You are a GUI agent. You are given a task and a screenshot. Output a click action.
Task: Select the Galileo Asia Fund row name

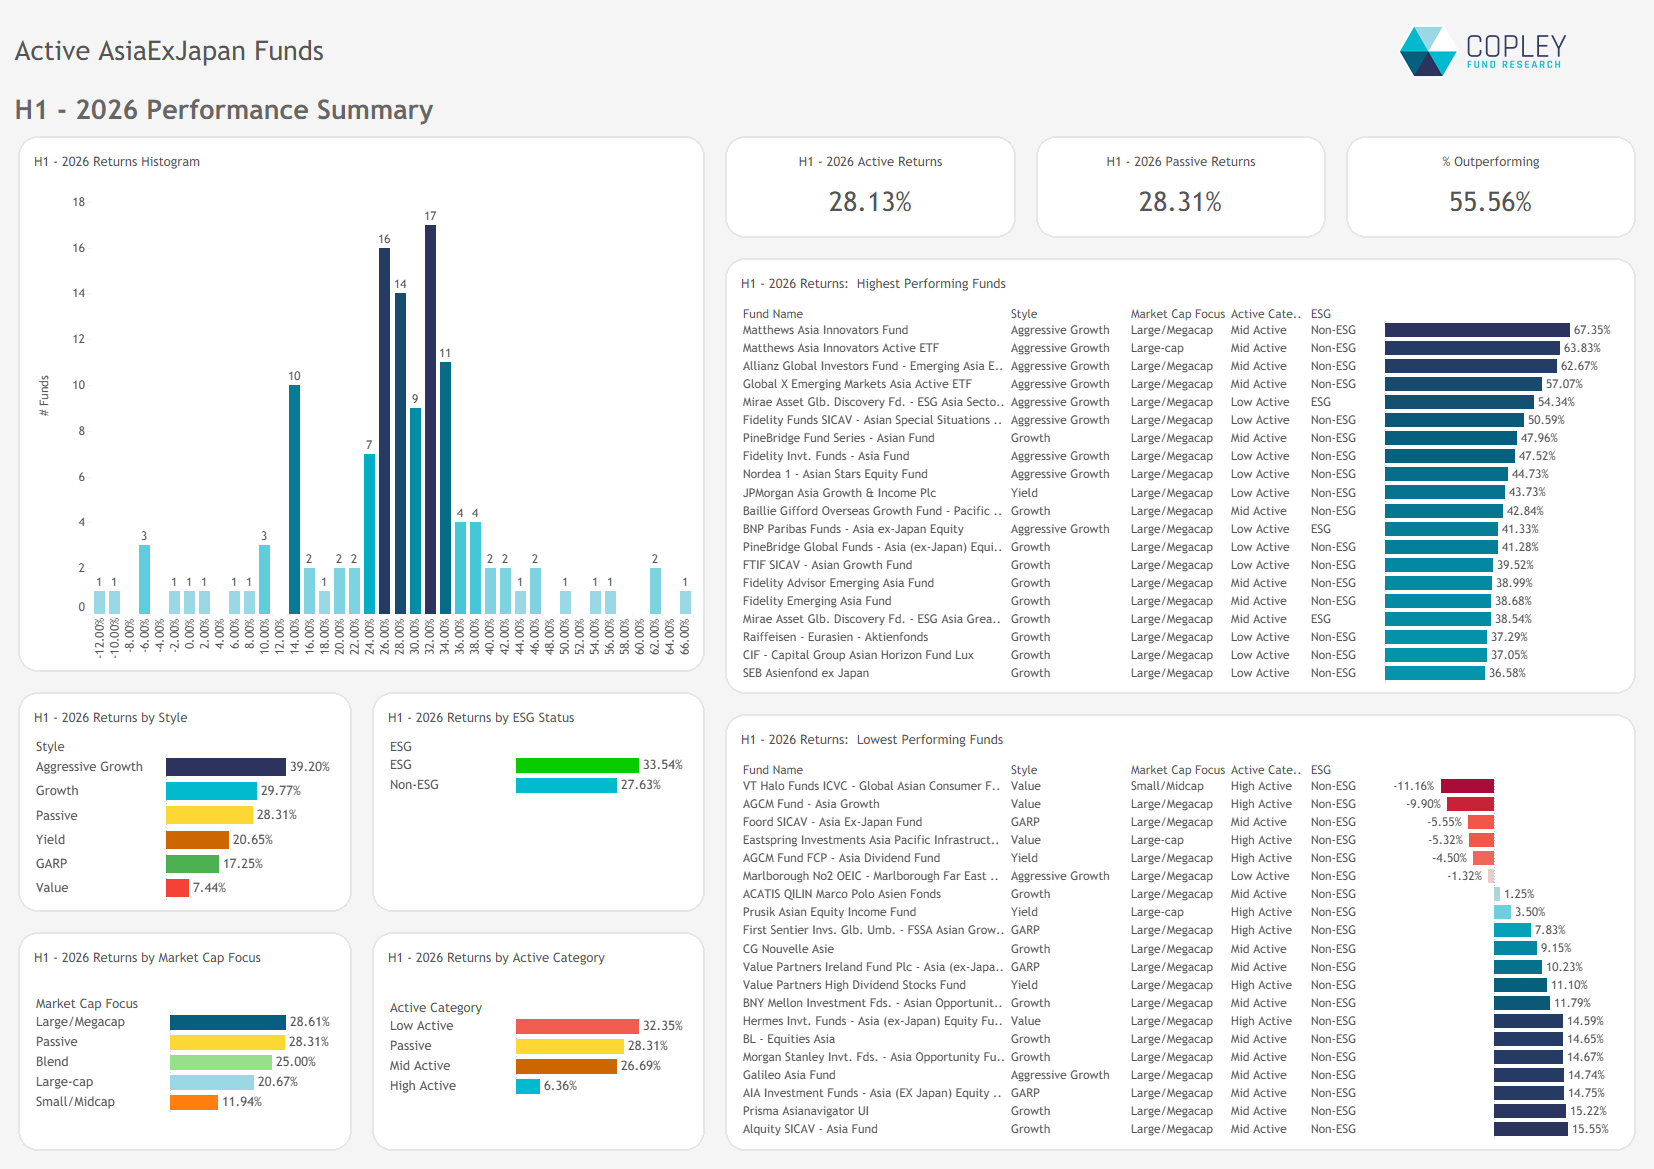coord(788,1075)
